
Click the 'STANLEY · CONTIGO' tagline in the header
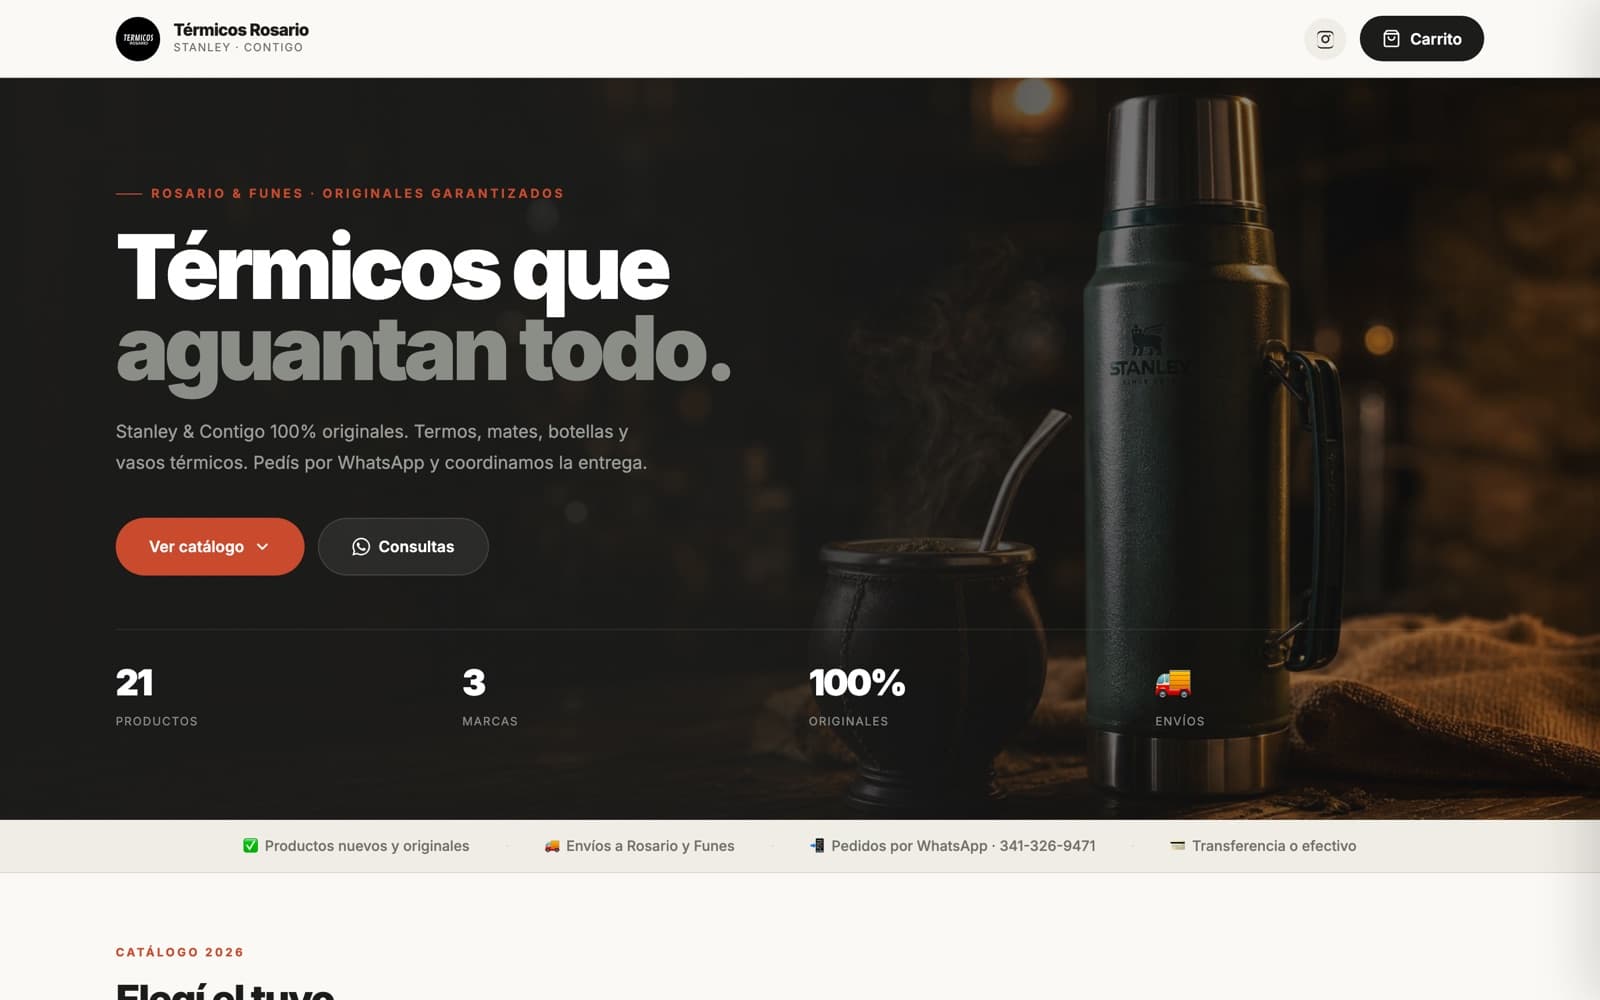[238, 47]
